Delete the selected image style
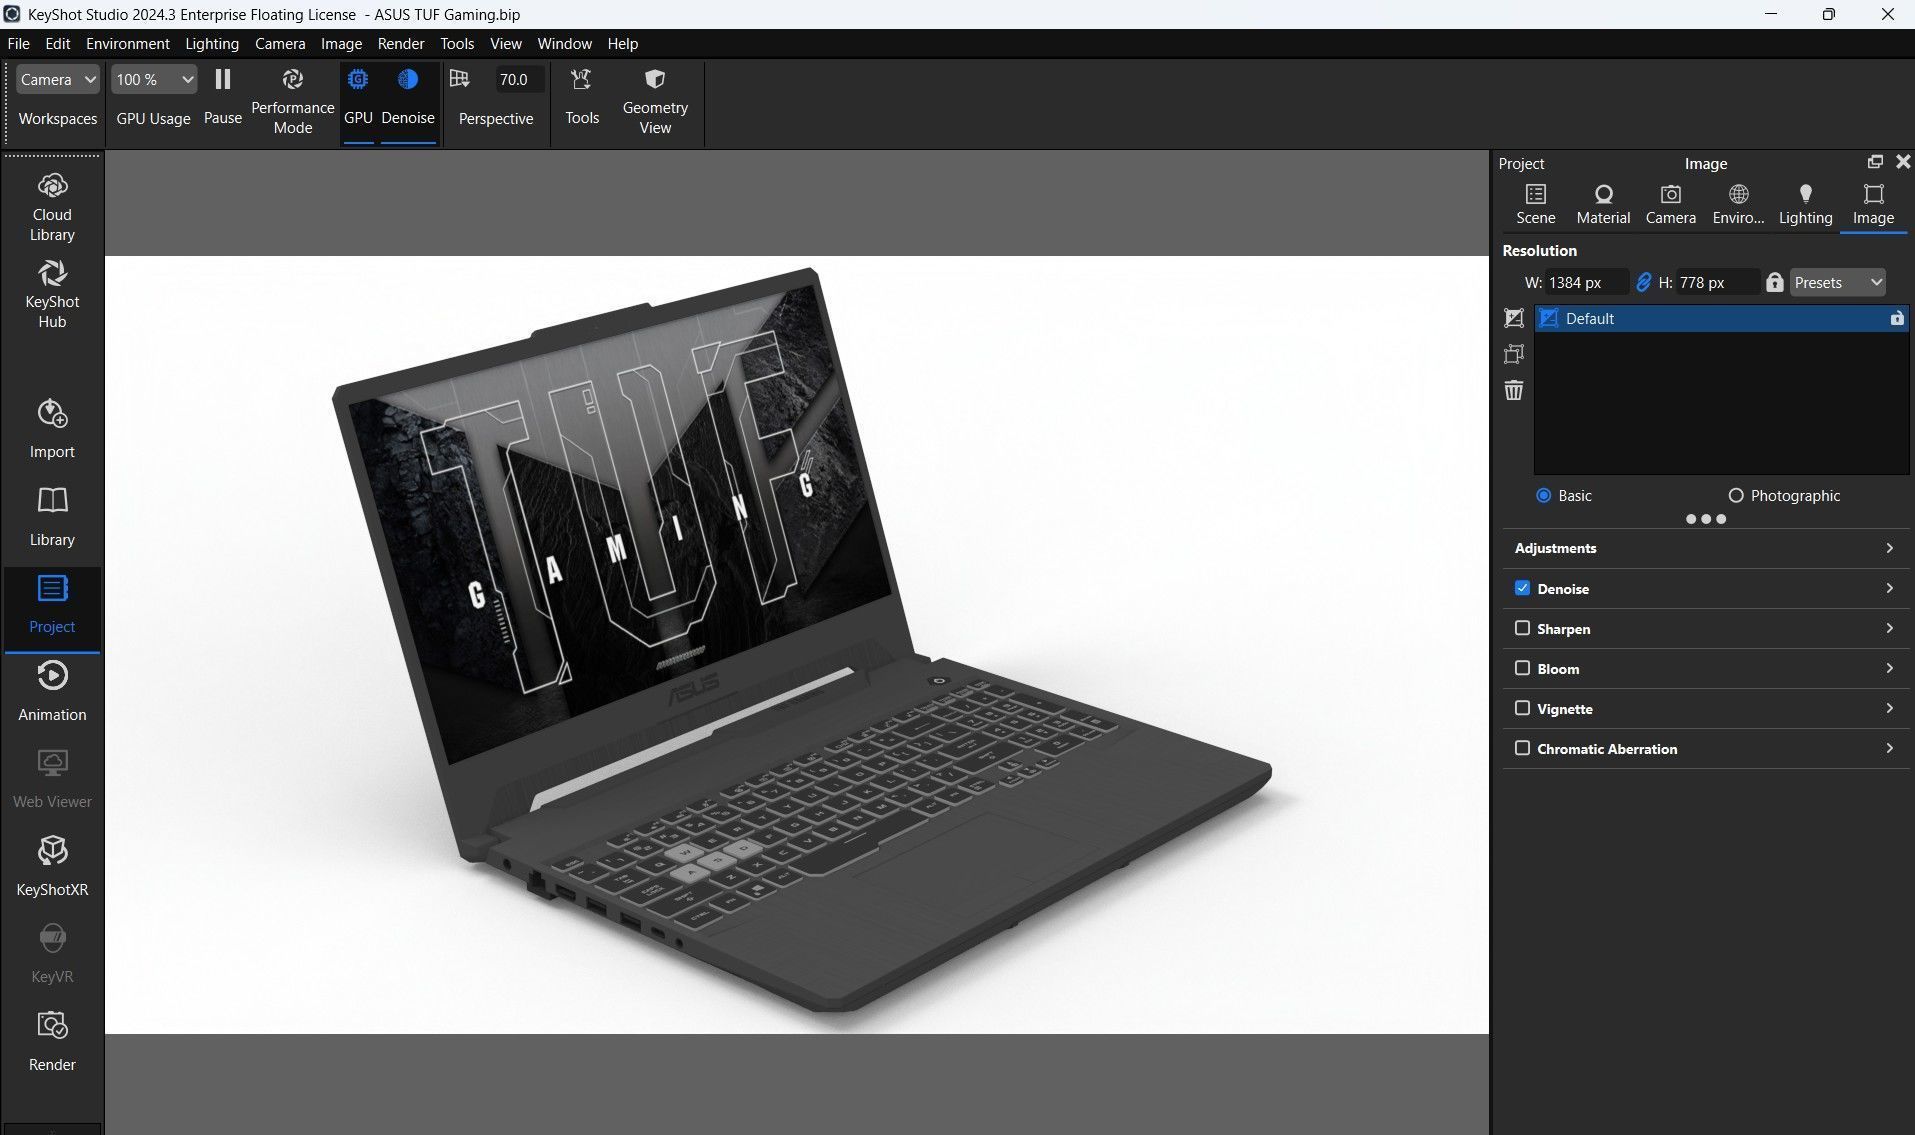 point(1514,390)
